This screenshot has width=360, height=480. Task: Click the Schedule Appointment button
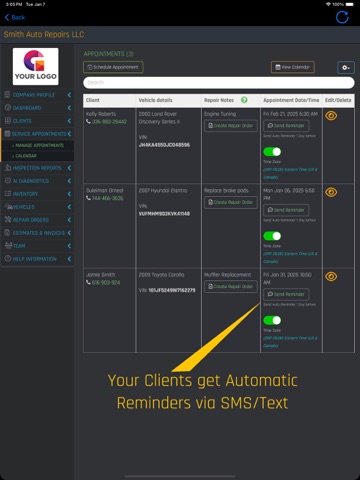(113, 67)
